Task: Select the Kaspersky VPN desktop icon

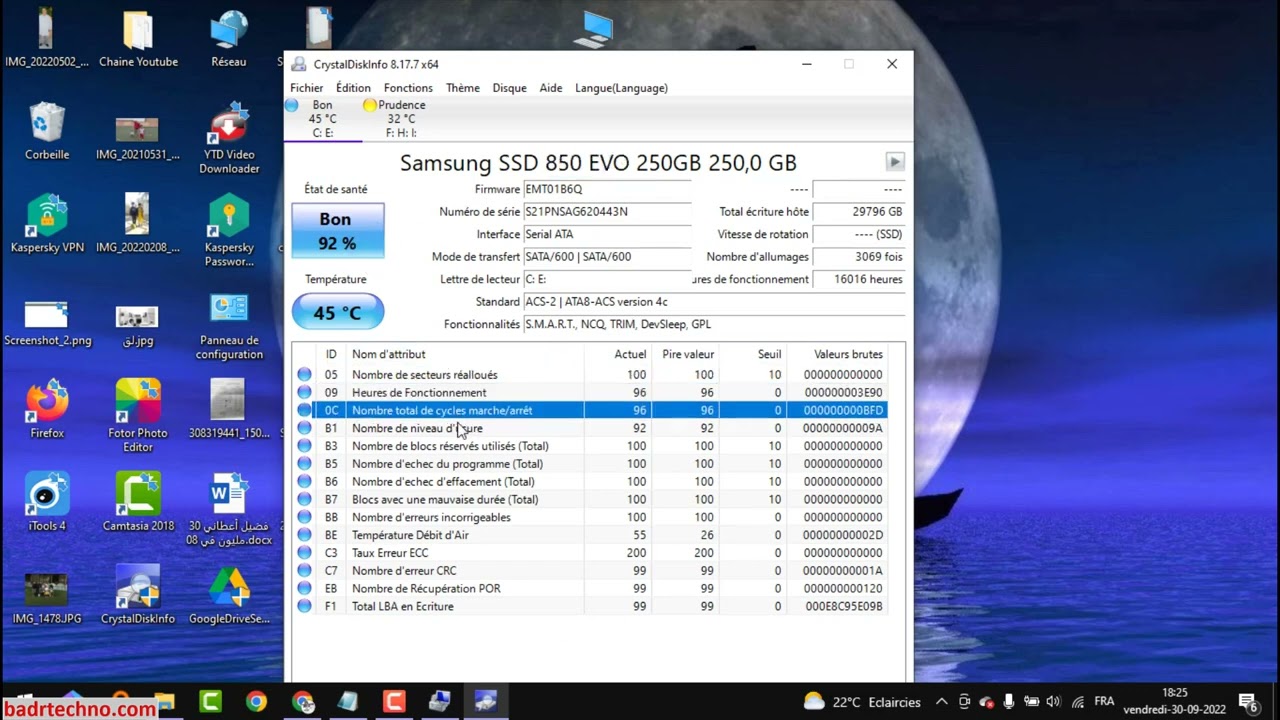Action: coord(47,224)
